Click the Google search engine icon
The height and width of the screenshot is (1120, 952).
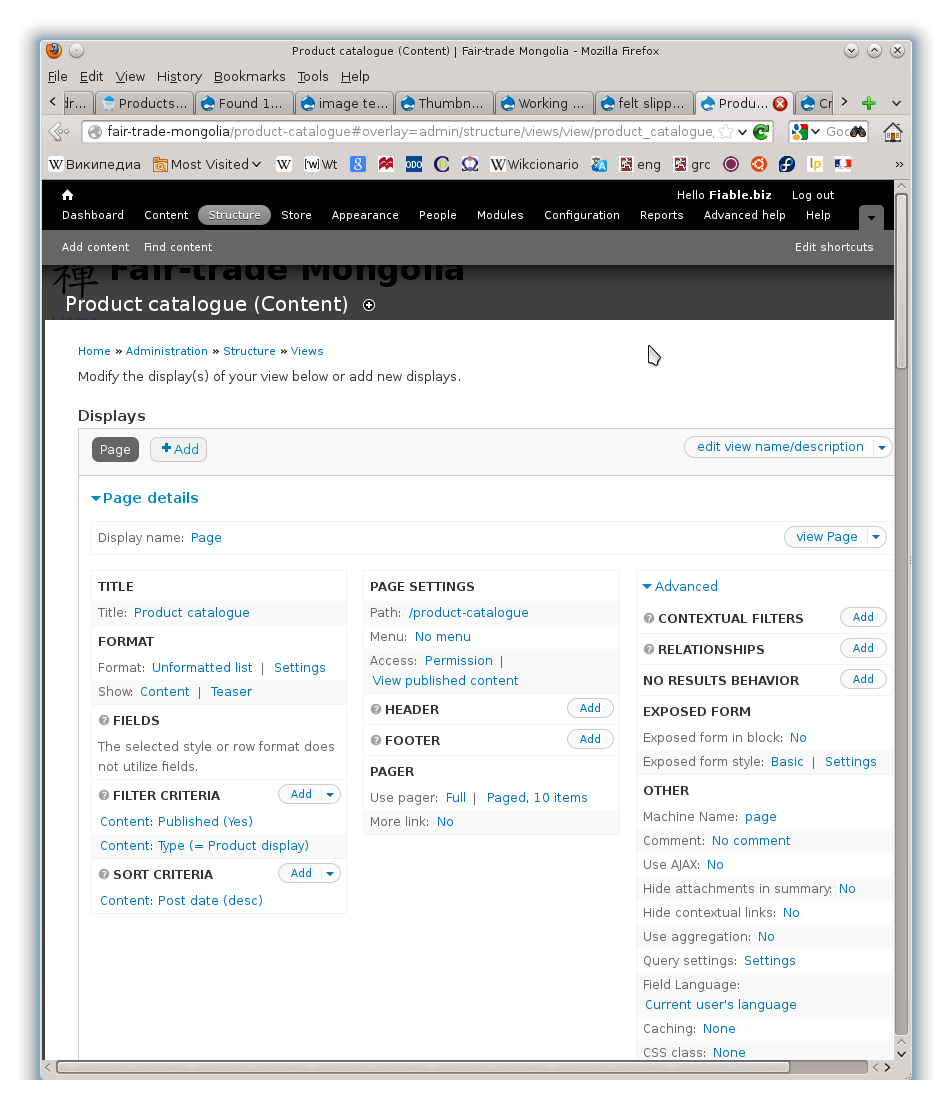pos(800,131)
